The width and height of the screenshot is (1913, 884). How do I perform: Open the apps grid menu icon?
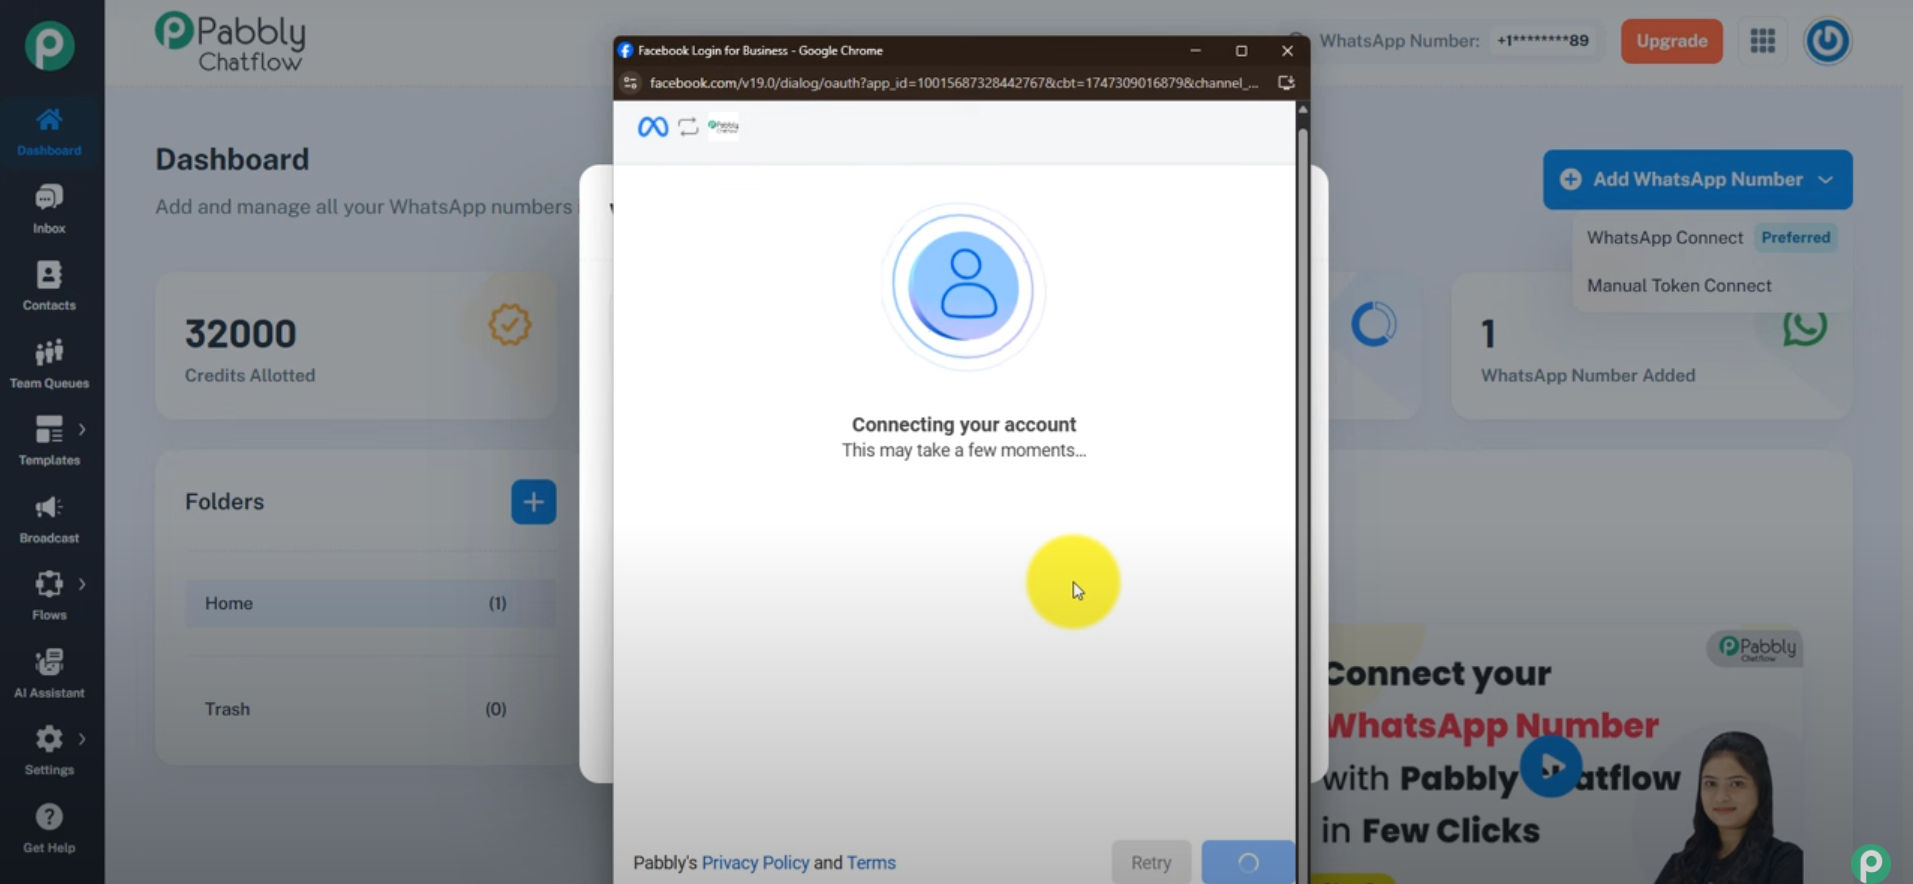(x=1763, y=41)
